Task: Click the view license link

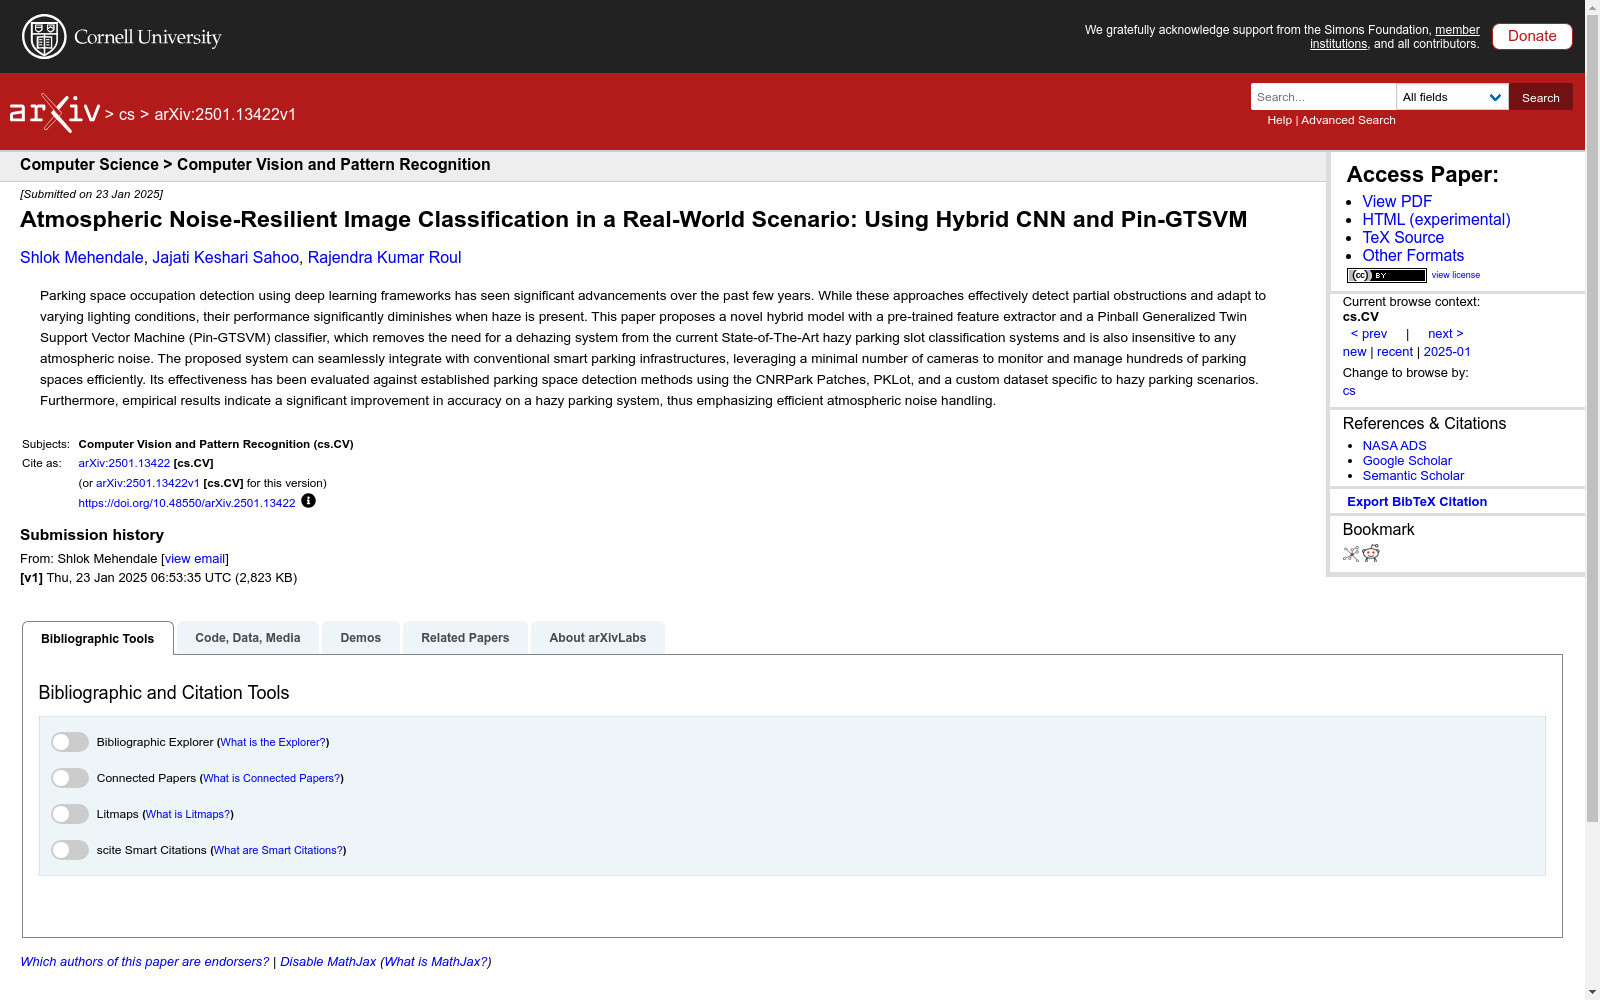Action: pyautogui.click(x=1456, y=275)
